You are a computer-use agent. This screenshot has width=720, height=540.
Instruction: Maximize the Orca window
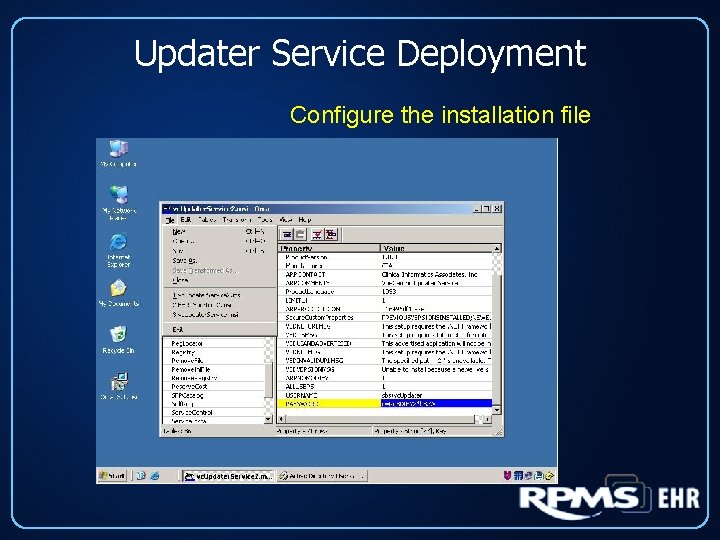(487, 209)
